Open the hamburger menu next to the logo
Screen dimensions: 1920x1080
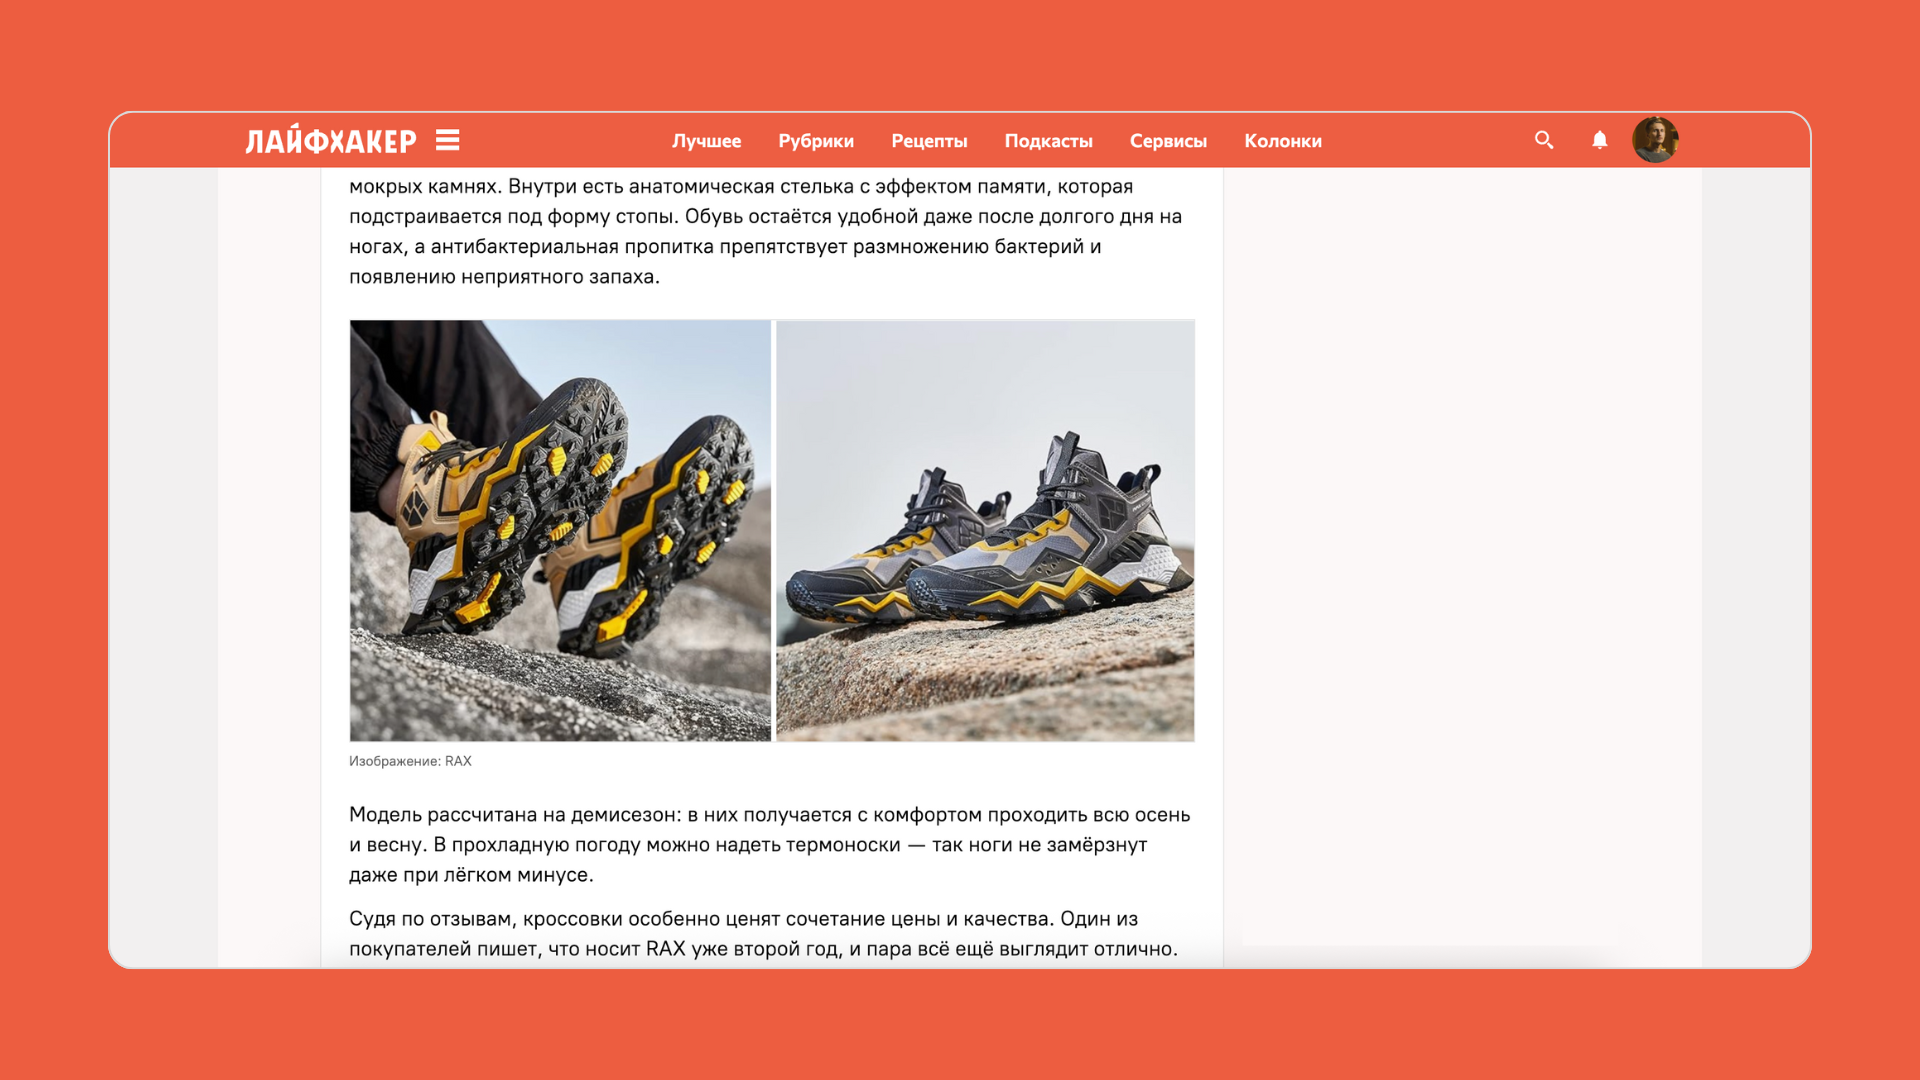point(447,140)
